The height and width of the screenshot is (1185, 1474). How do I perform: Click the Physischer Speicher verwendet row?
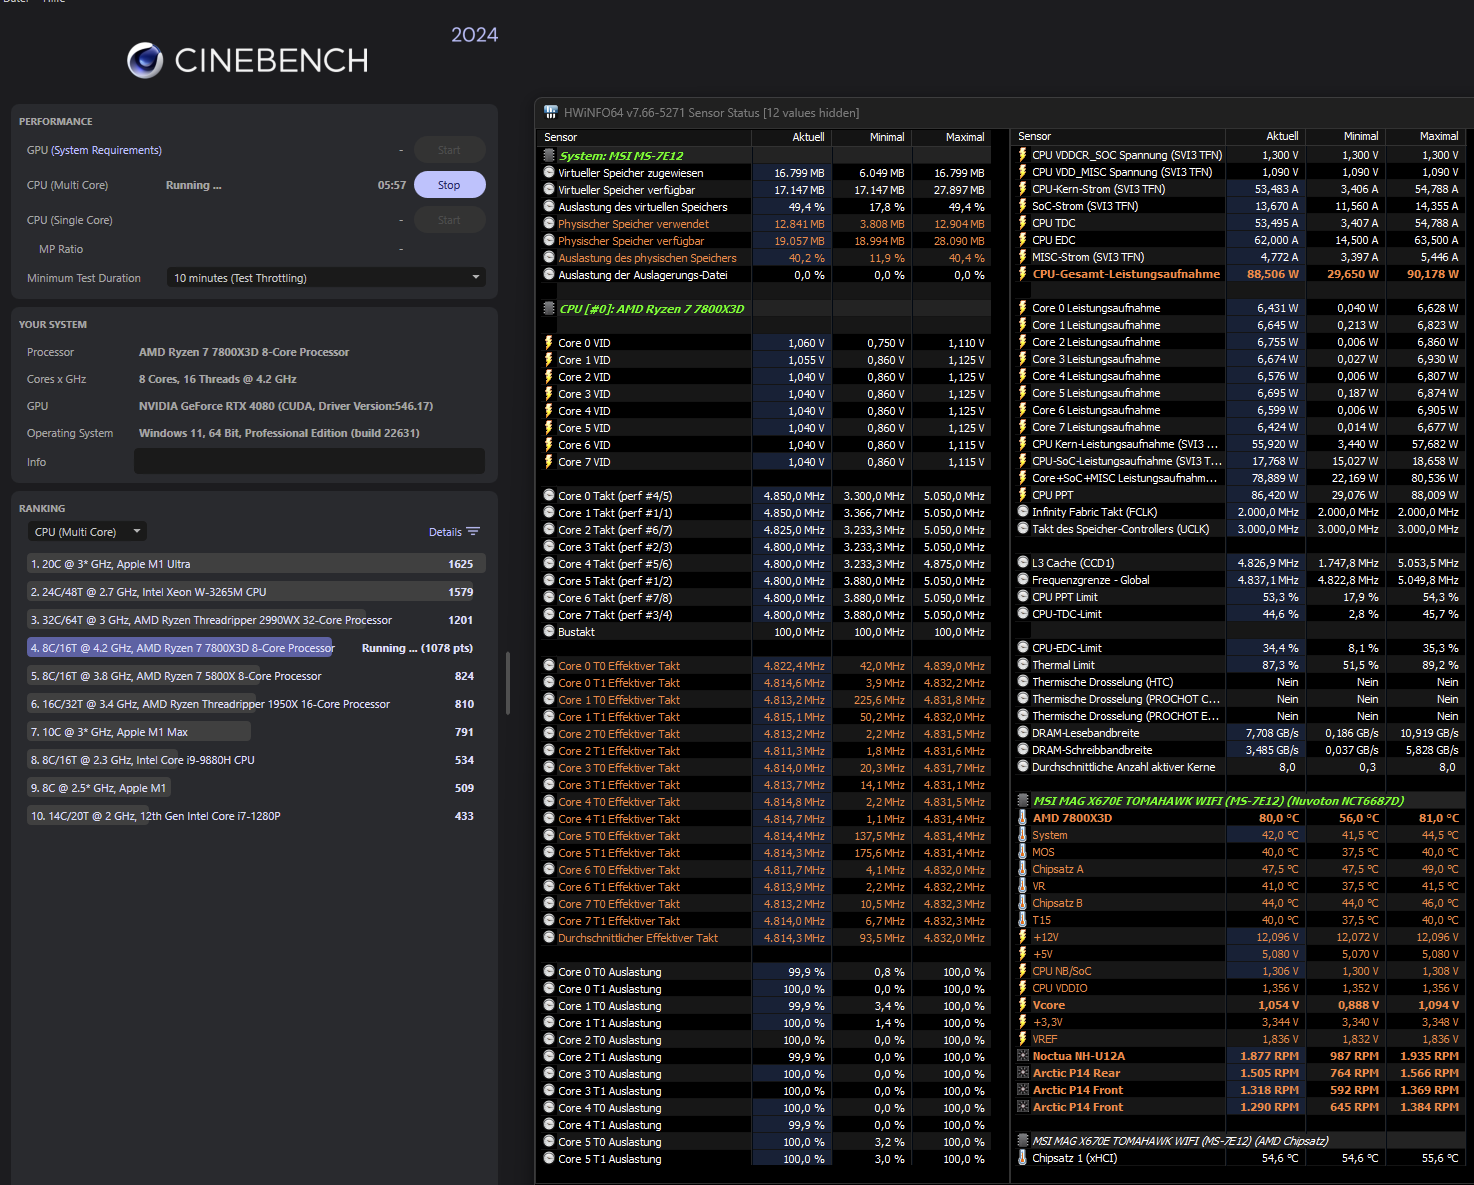pos(765,224)
